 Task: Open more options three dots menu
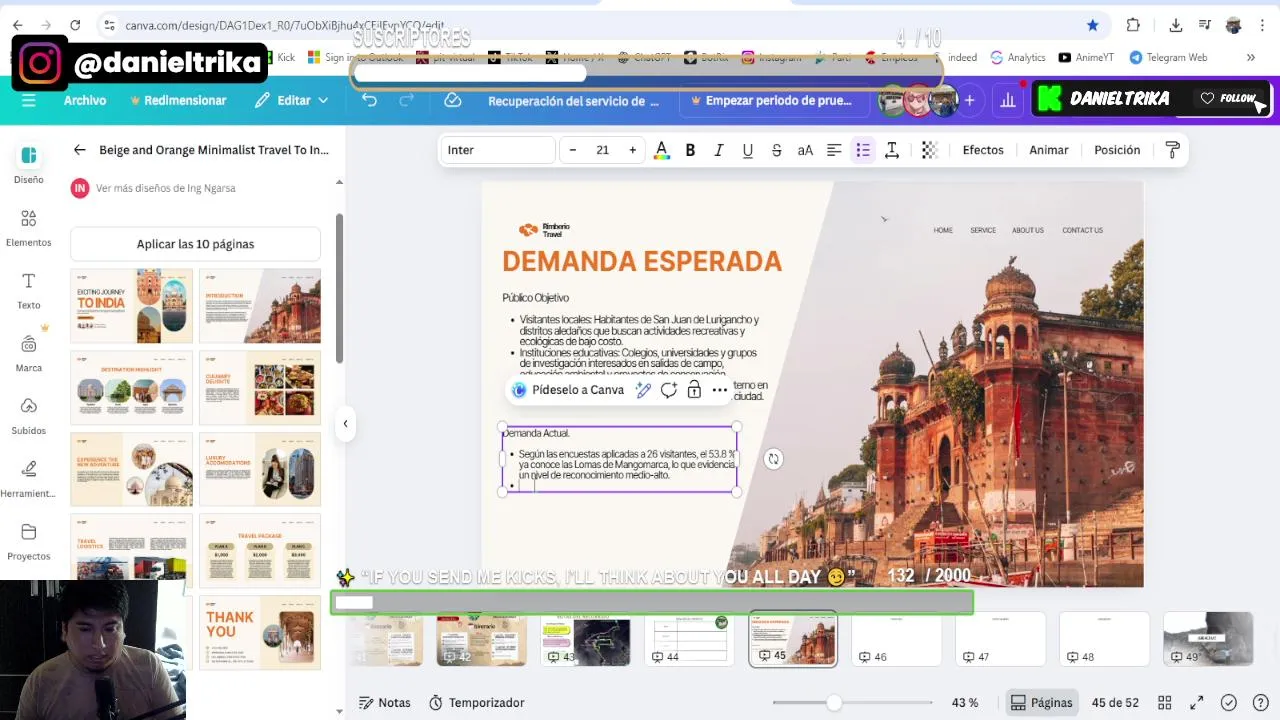click(x=720, y=390)
